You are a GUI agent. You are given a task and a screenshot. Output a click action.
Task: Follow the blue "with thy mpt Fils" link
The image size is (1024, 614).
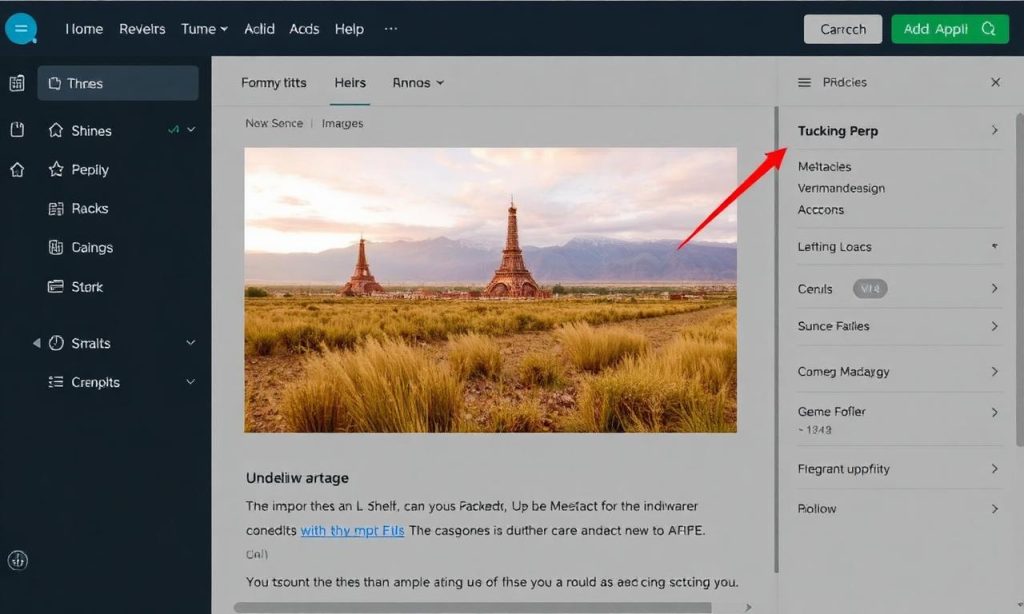click(352, 531)
